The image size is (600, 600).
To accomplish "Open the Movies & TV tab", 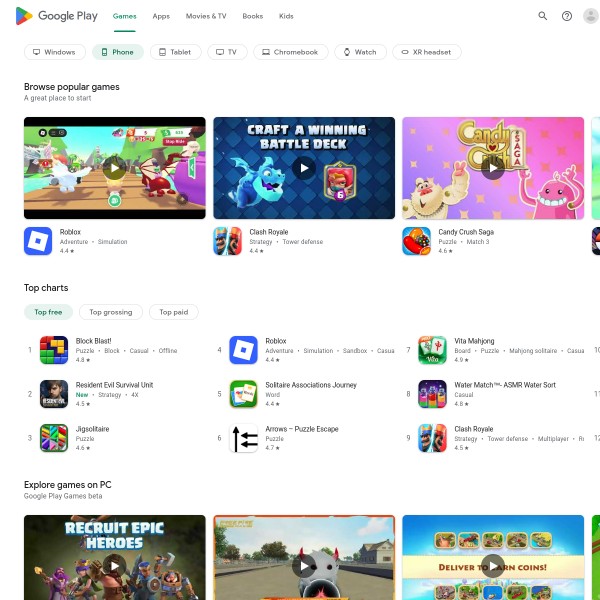I will point(206,16).
